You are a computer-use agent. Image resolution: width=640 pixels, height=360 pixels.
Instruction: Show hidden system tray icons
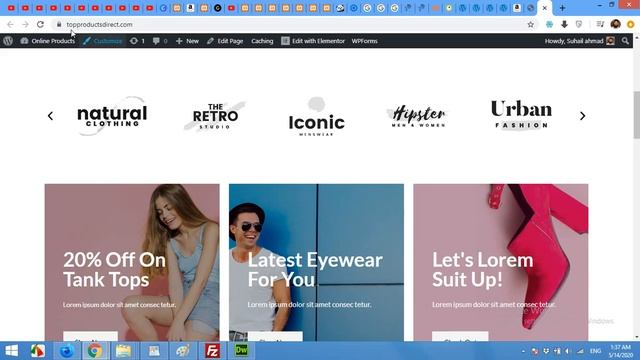523,351
